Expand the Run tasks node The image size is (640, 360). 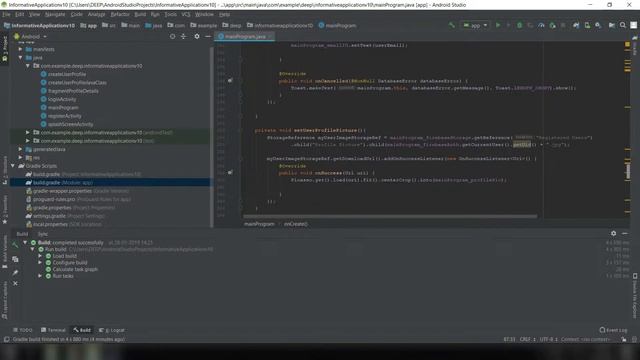pos(40,276)
